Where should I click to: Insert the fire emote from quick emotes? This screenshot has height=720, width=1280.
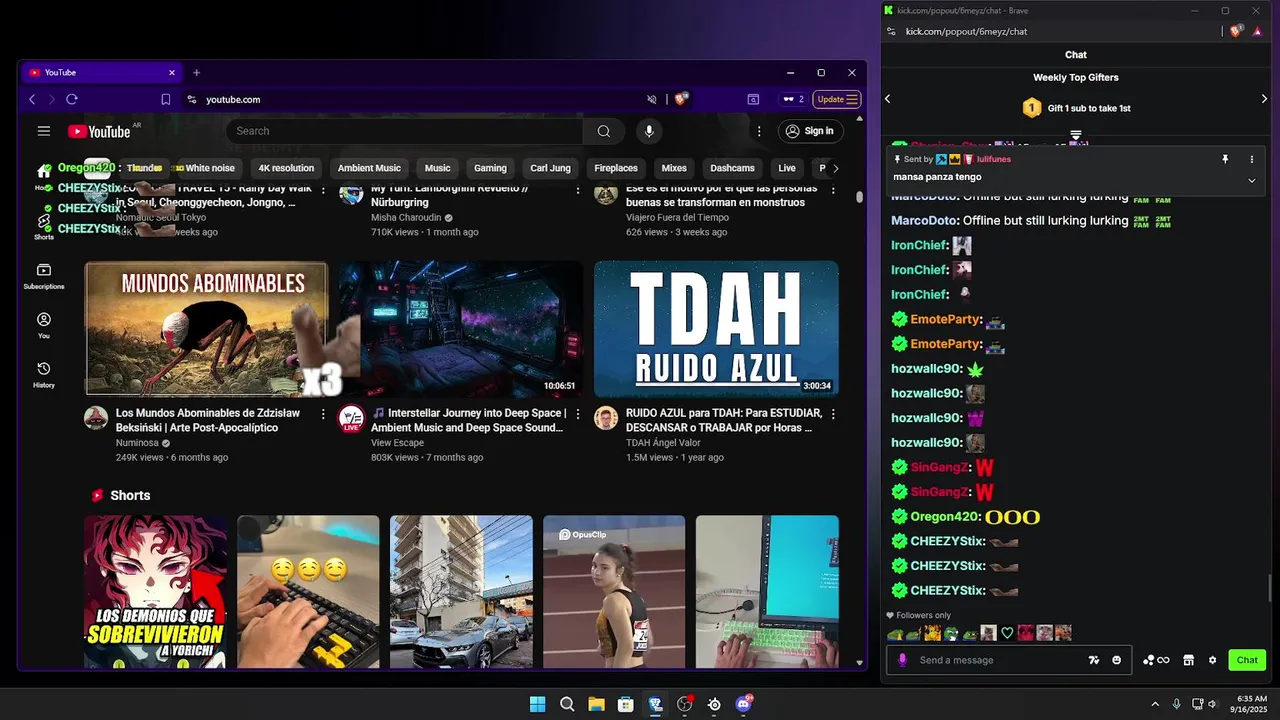tap(933, 633)
